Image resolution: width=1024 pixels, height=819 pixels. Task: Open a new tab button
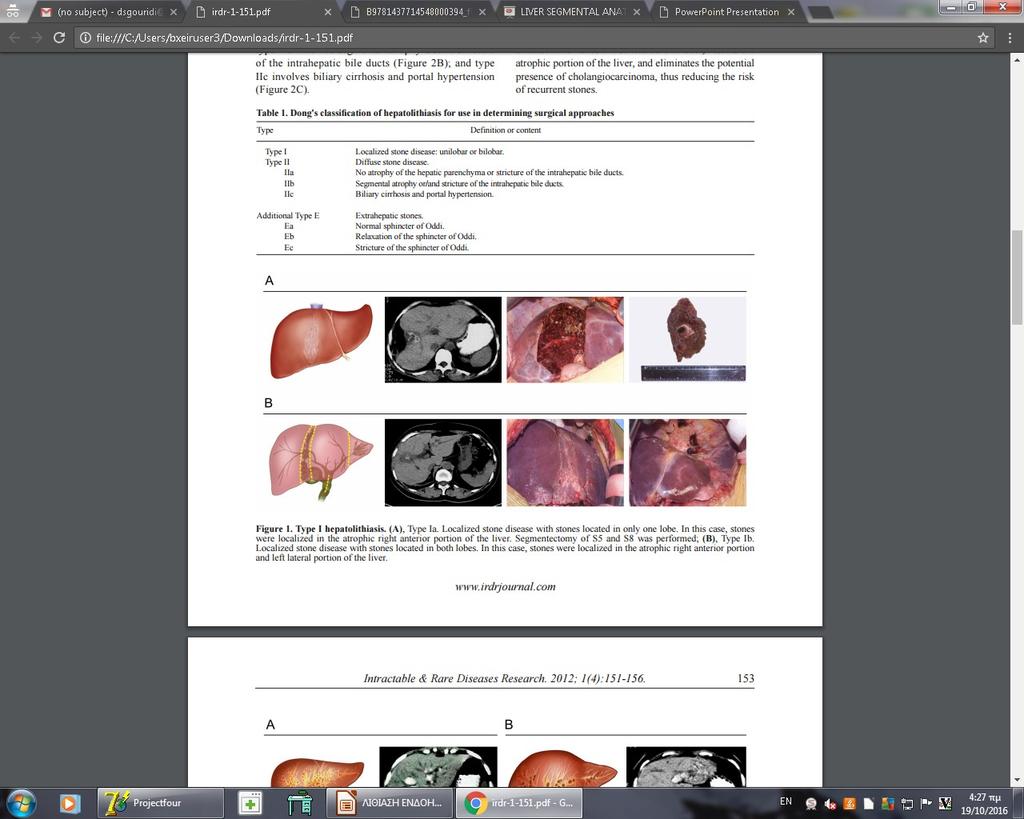[820, 12]
